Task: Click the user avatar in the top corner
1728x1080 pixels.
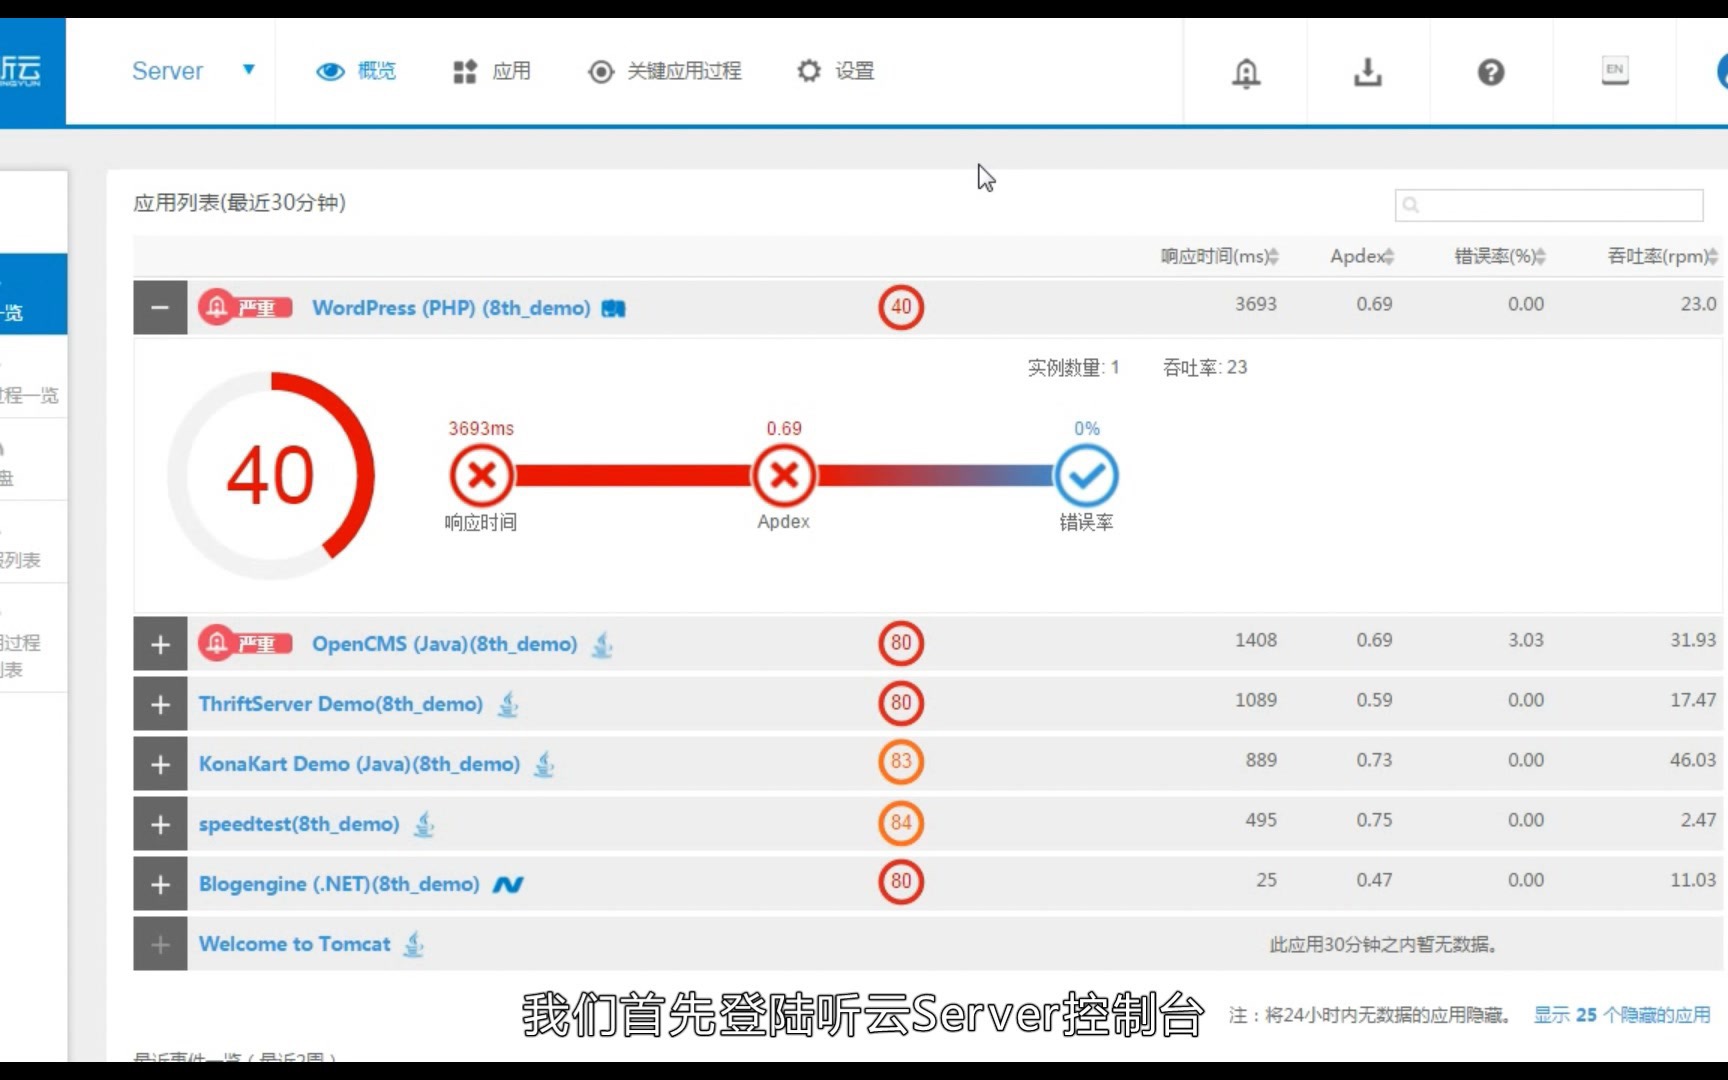Action: coord(1720,71)
